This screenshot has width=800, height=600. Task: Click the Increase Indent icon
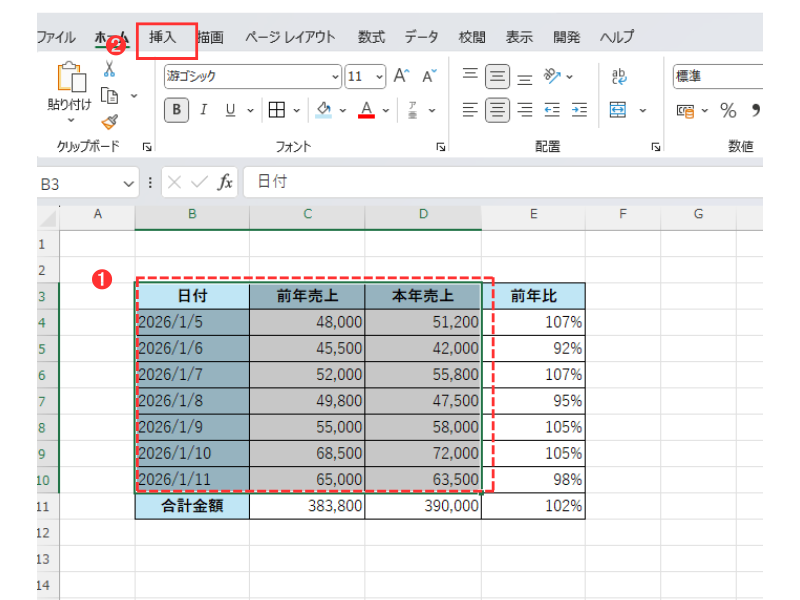(579, 110)
